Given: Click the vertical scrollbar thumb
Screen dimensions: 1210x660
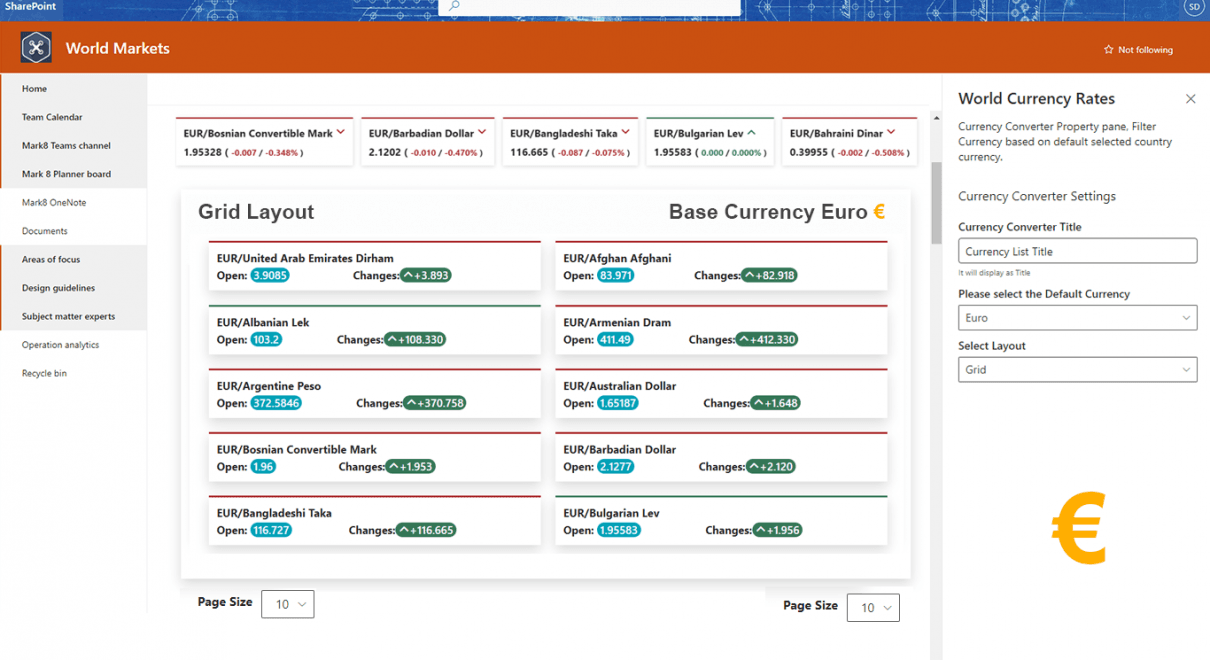Looking at the screenshot, I should [936, 202].
